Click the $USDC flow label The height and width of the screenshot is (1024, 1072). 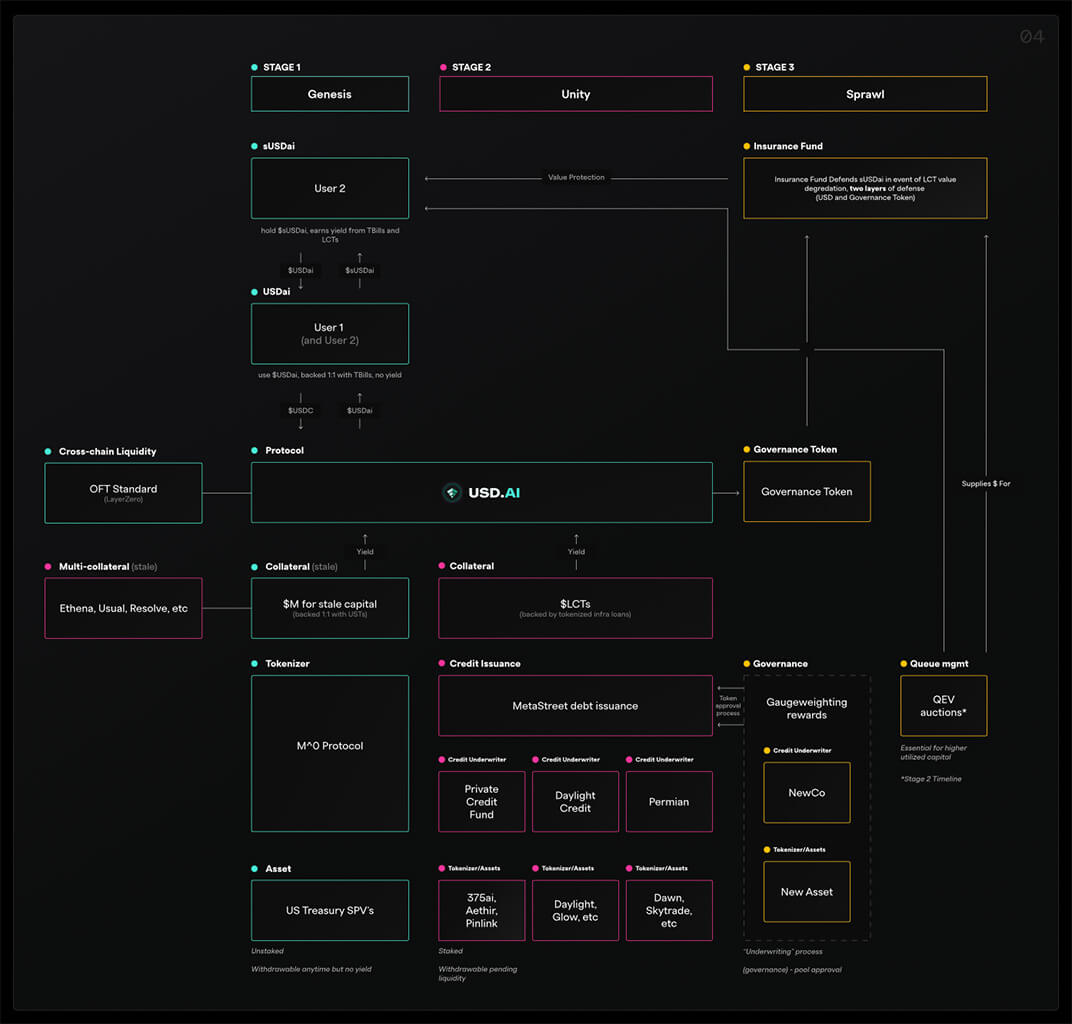pos(301,411)
